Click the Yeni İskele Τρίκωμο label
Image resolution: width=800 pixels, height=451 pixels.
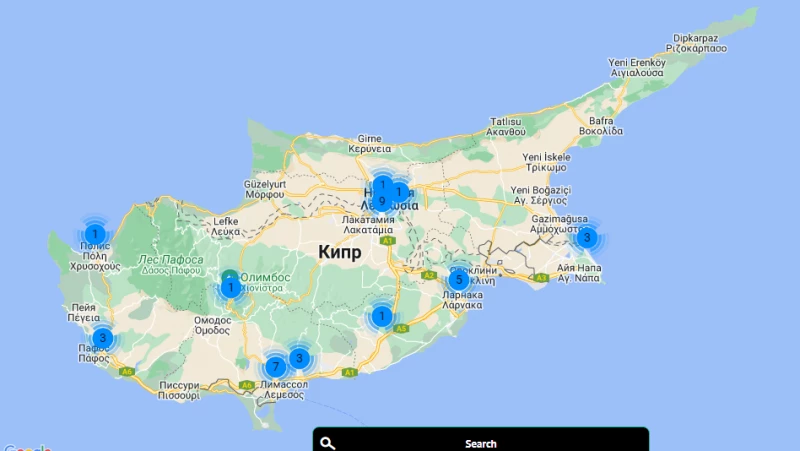(x=546, y=162)
